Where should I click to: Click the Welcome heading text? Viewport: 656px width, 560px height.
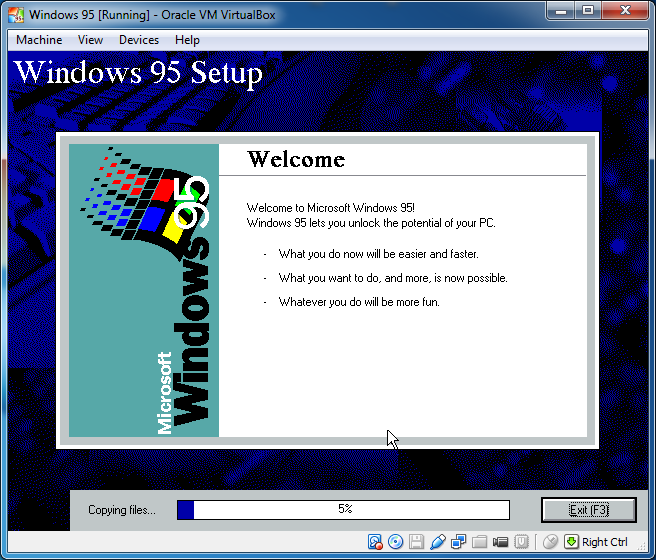296,159
